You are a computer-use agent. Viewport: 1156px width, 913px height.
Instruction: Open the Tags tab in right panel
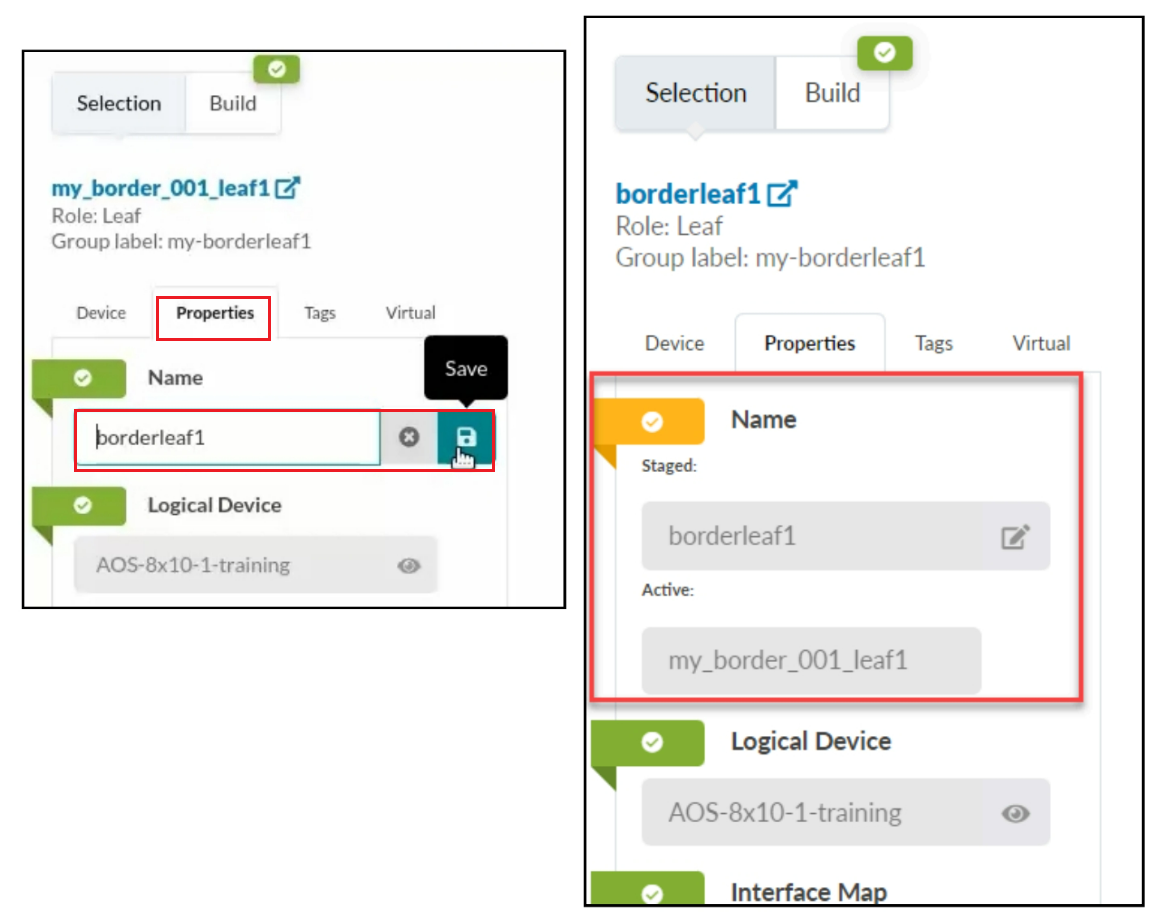click(x=933, y=343)
